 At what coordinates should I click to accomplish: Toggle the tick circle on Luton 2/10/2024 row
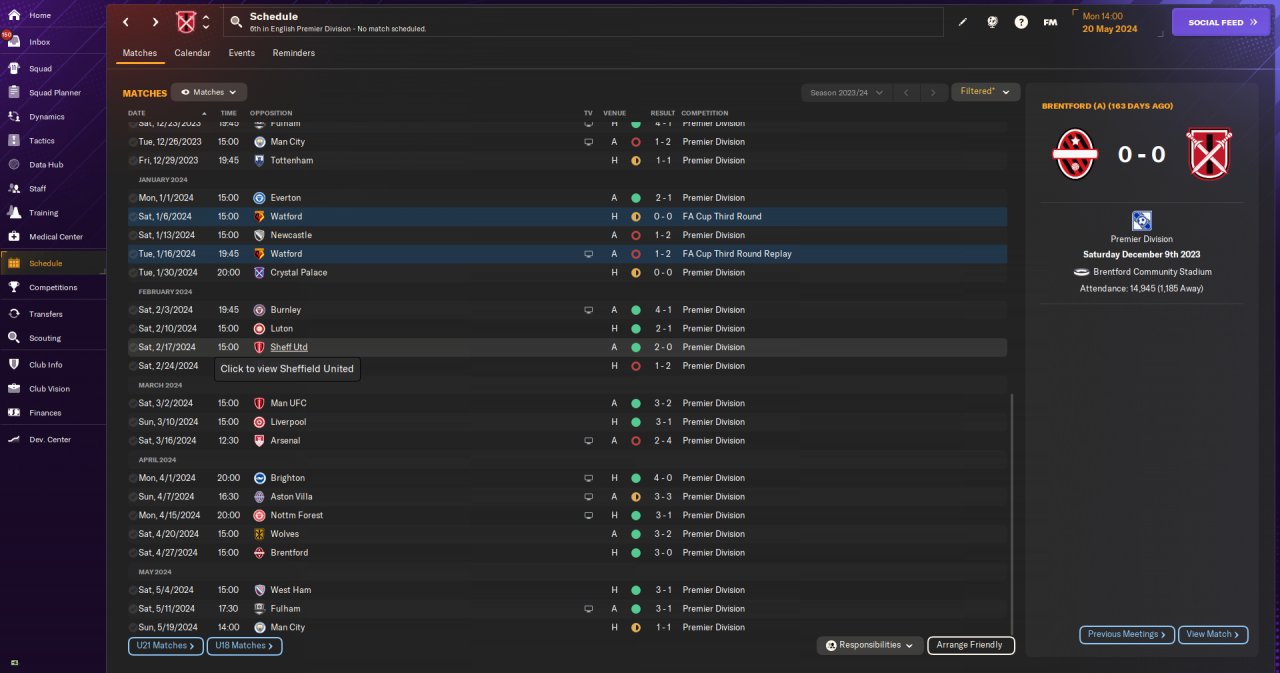click(133, 328)
